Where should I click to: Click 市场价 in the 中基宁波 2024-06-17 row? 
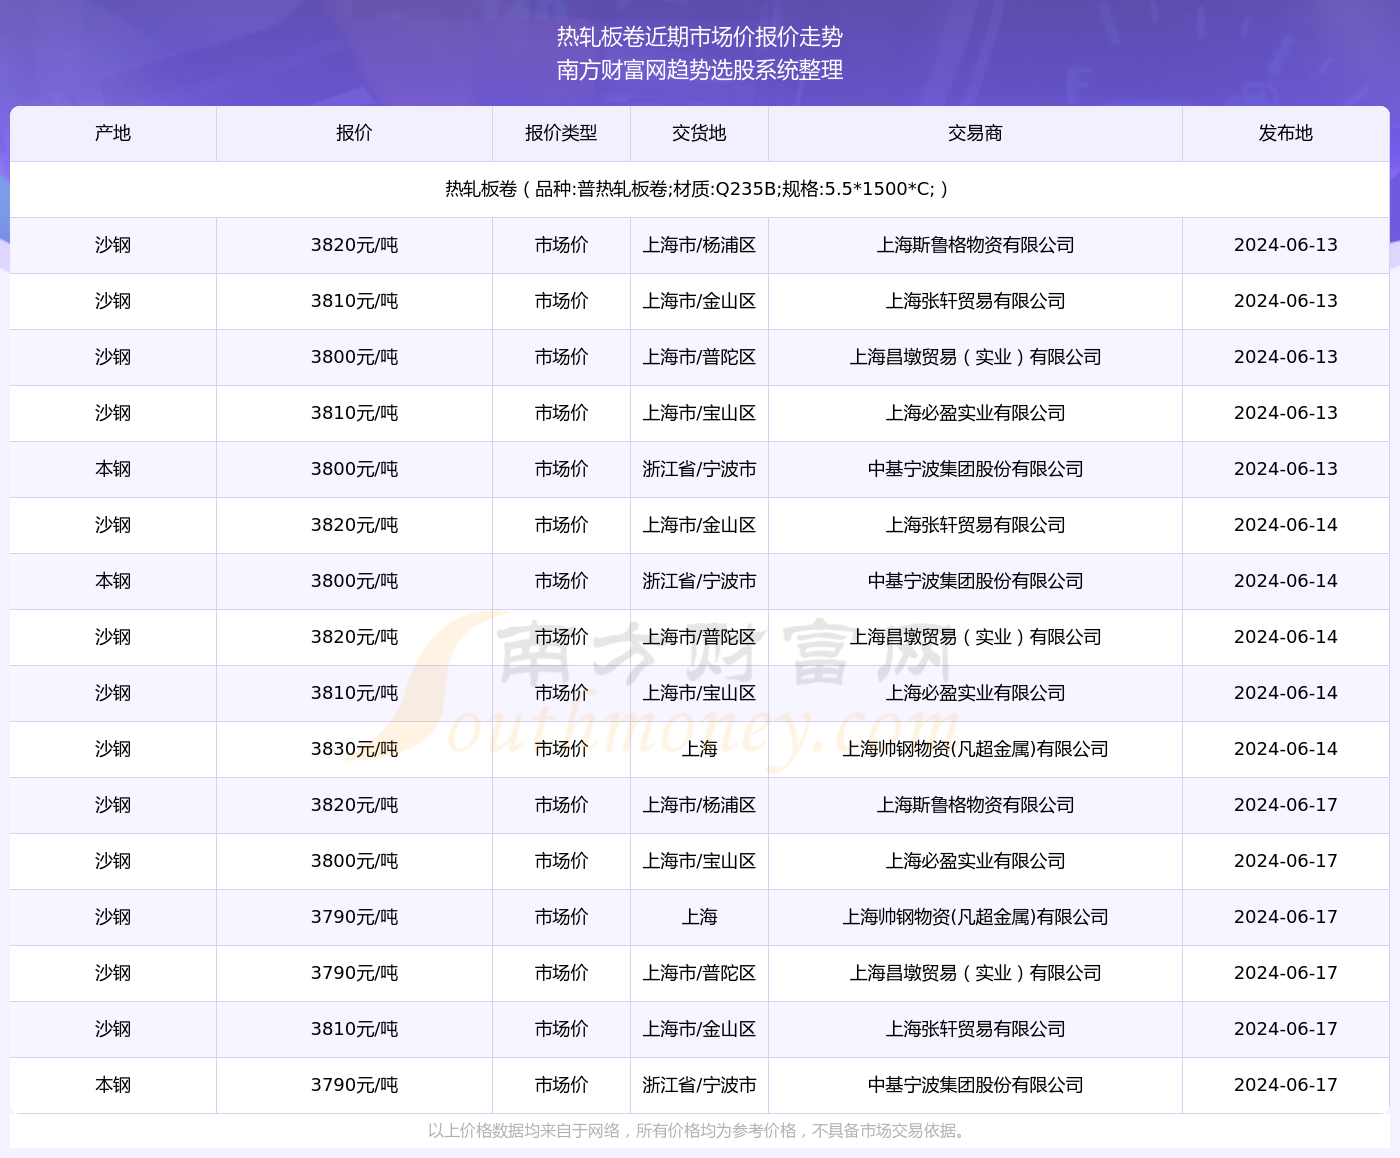[561, 1085]
